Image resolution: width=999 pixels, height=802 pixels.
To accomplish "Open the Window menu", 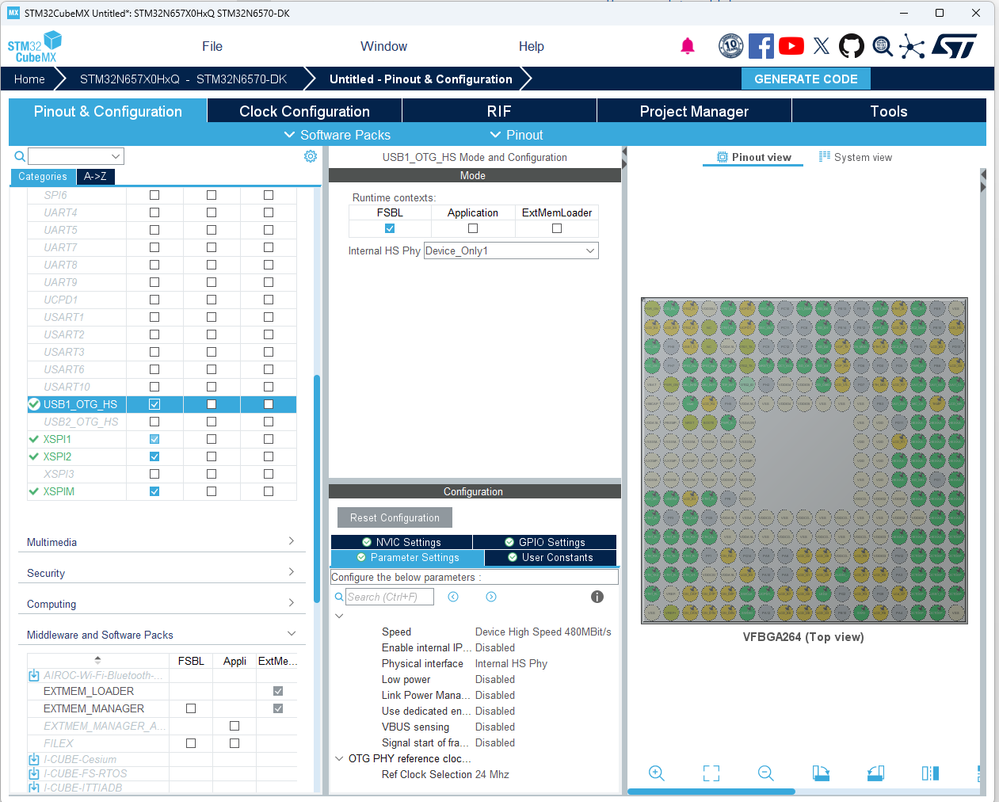I will point(384,47).
